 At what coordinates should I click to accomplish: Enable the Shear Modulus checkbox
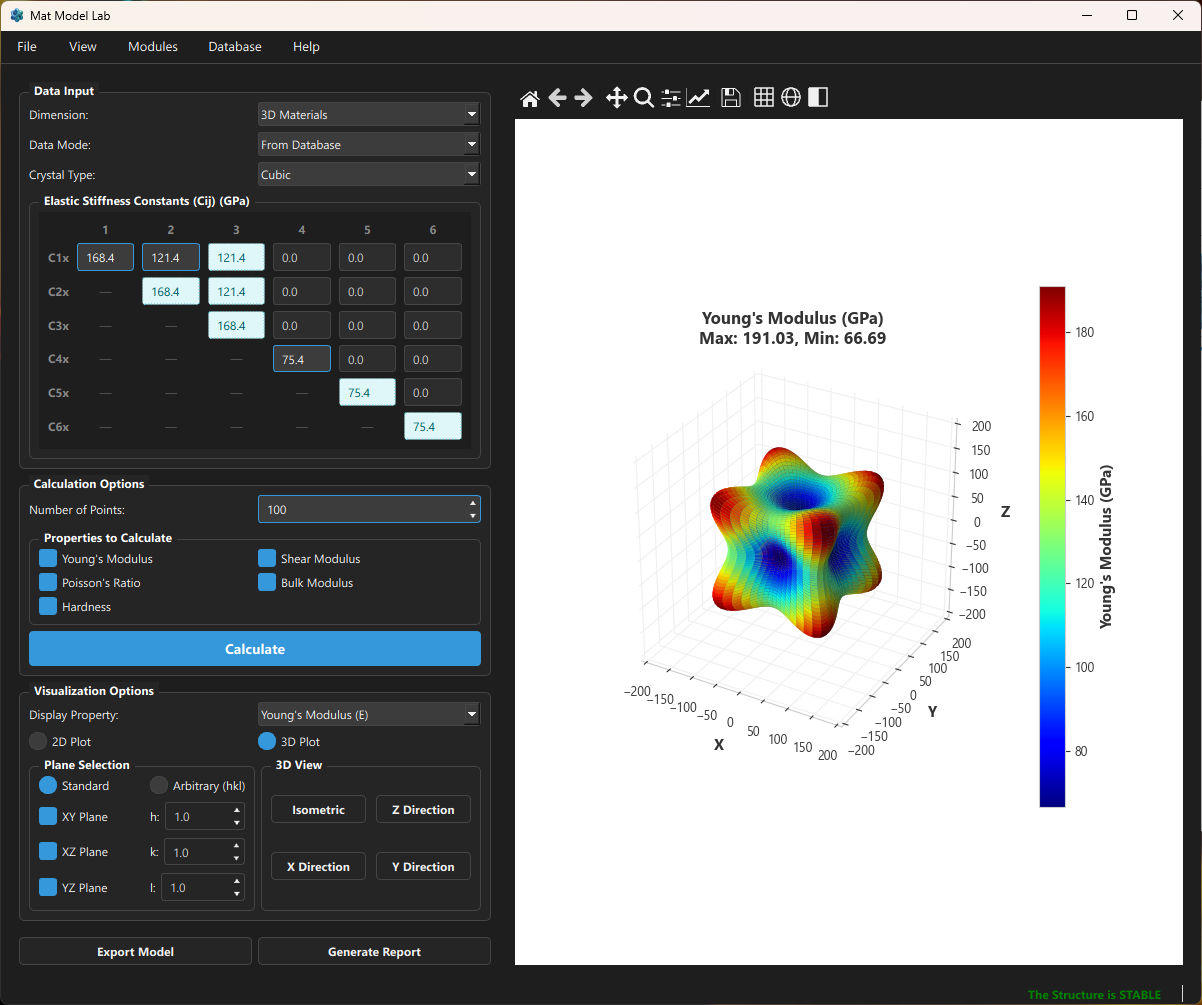(x=267, y=558)
